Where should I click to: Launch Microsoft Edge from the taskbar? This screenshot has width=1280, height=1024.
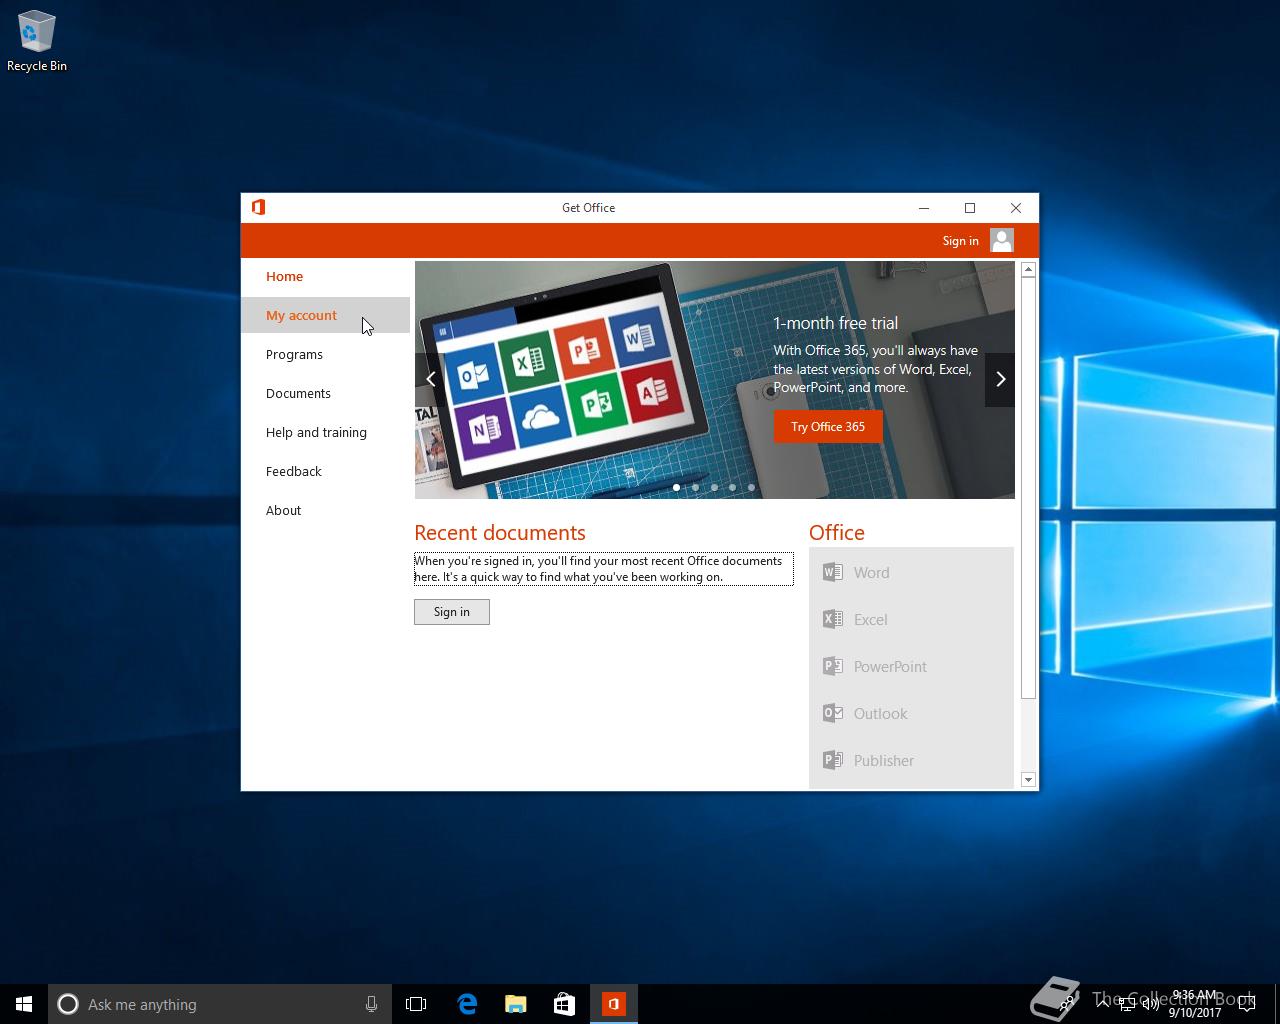[466, 1004]
